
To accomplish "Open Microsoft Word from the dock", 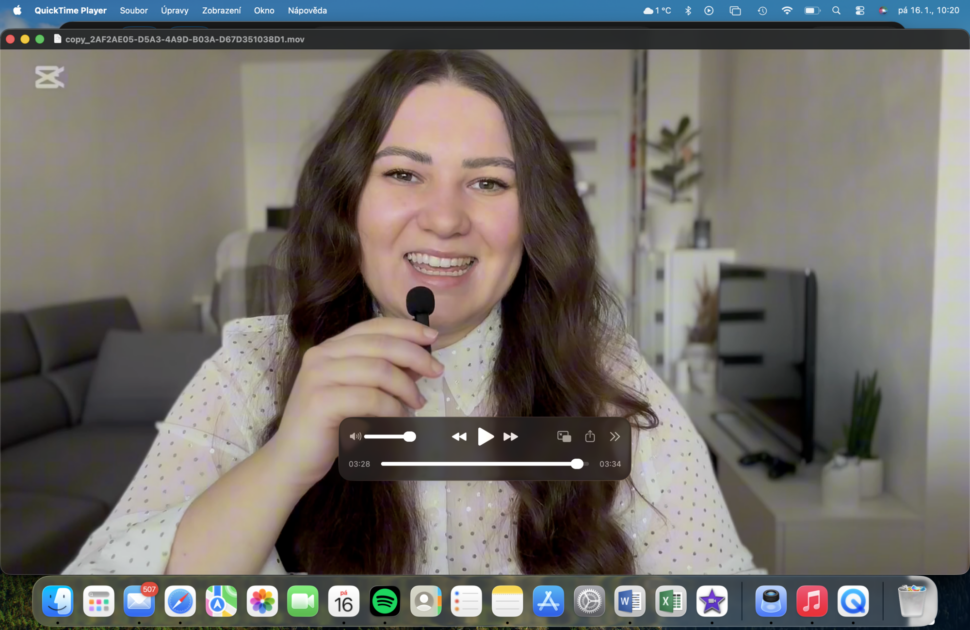I will tap(630, 601).
